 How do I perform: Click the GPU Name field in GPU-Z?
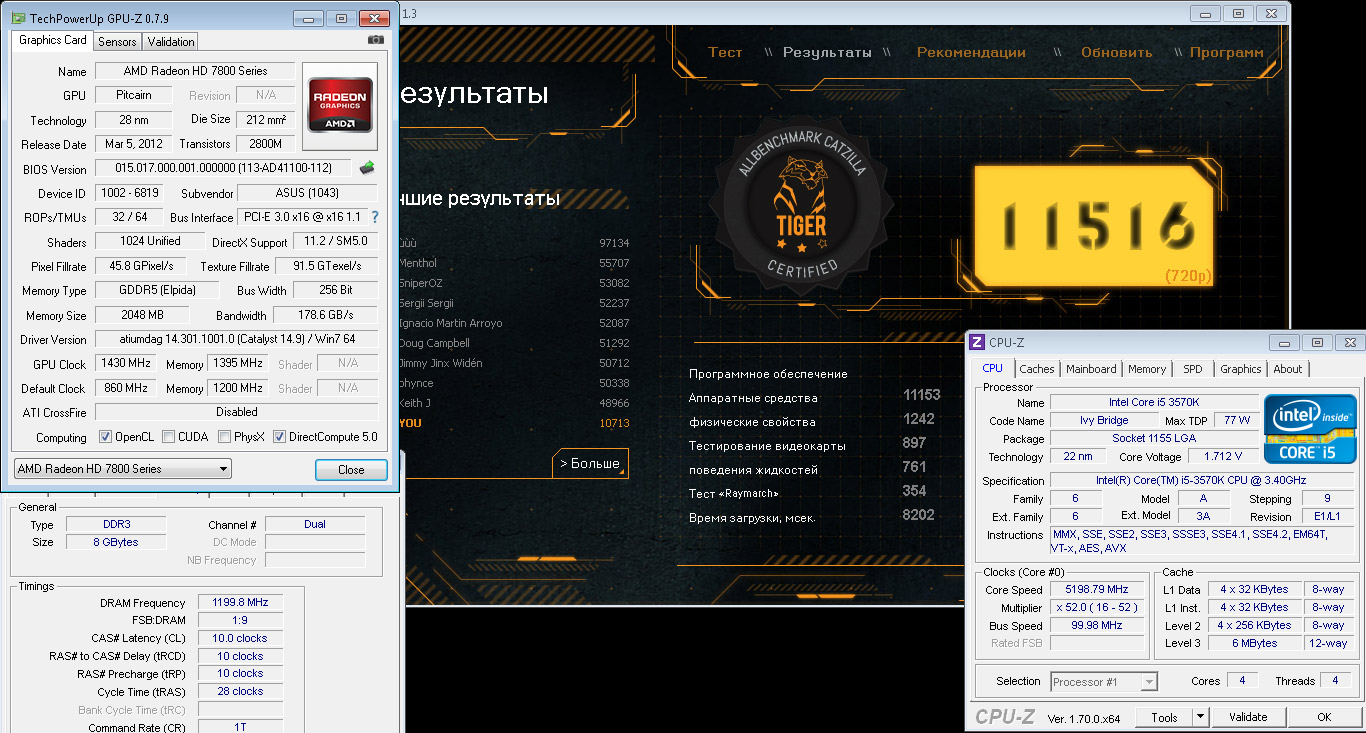(195, 71)
